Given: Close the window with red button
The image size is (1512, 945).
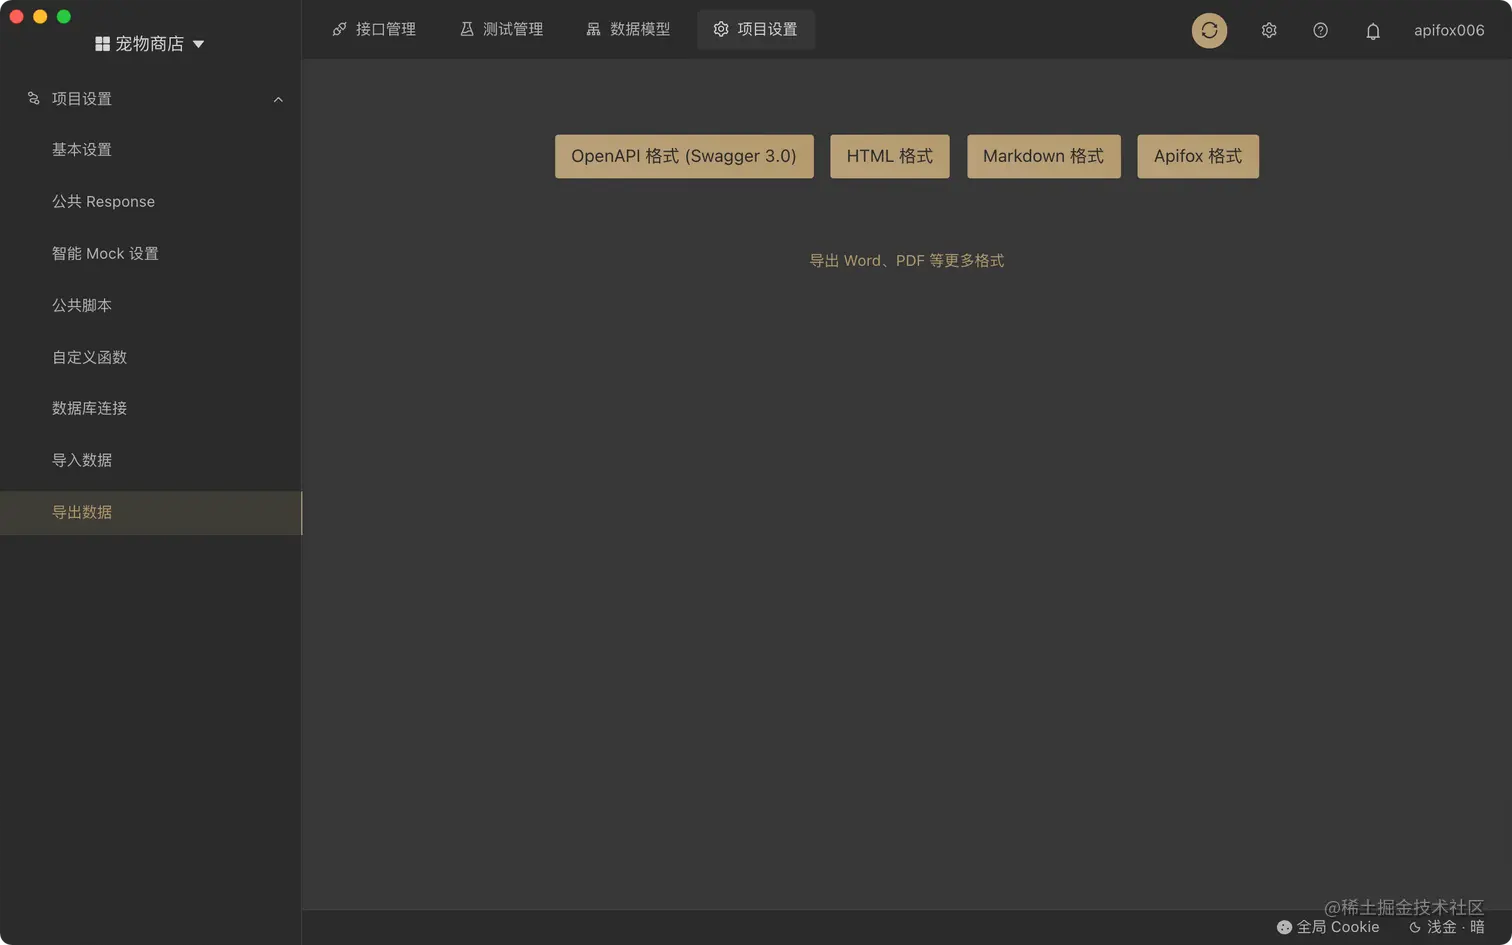Looking at the screenshot, I should [x=16, y=16].
